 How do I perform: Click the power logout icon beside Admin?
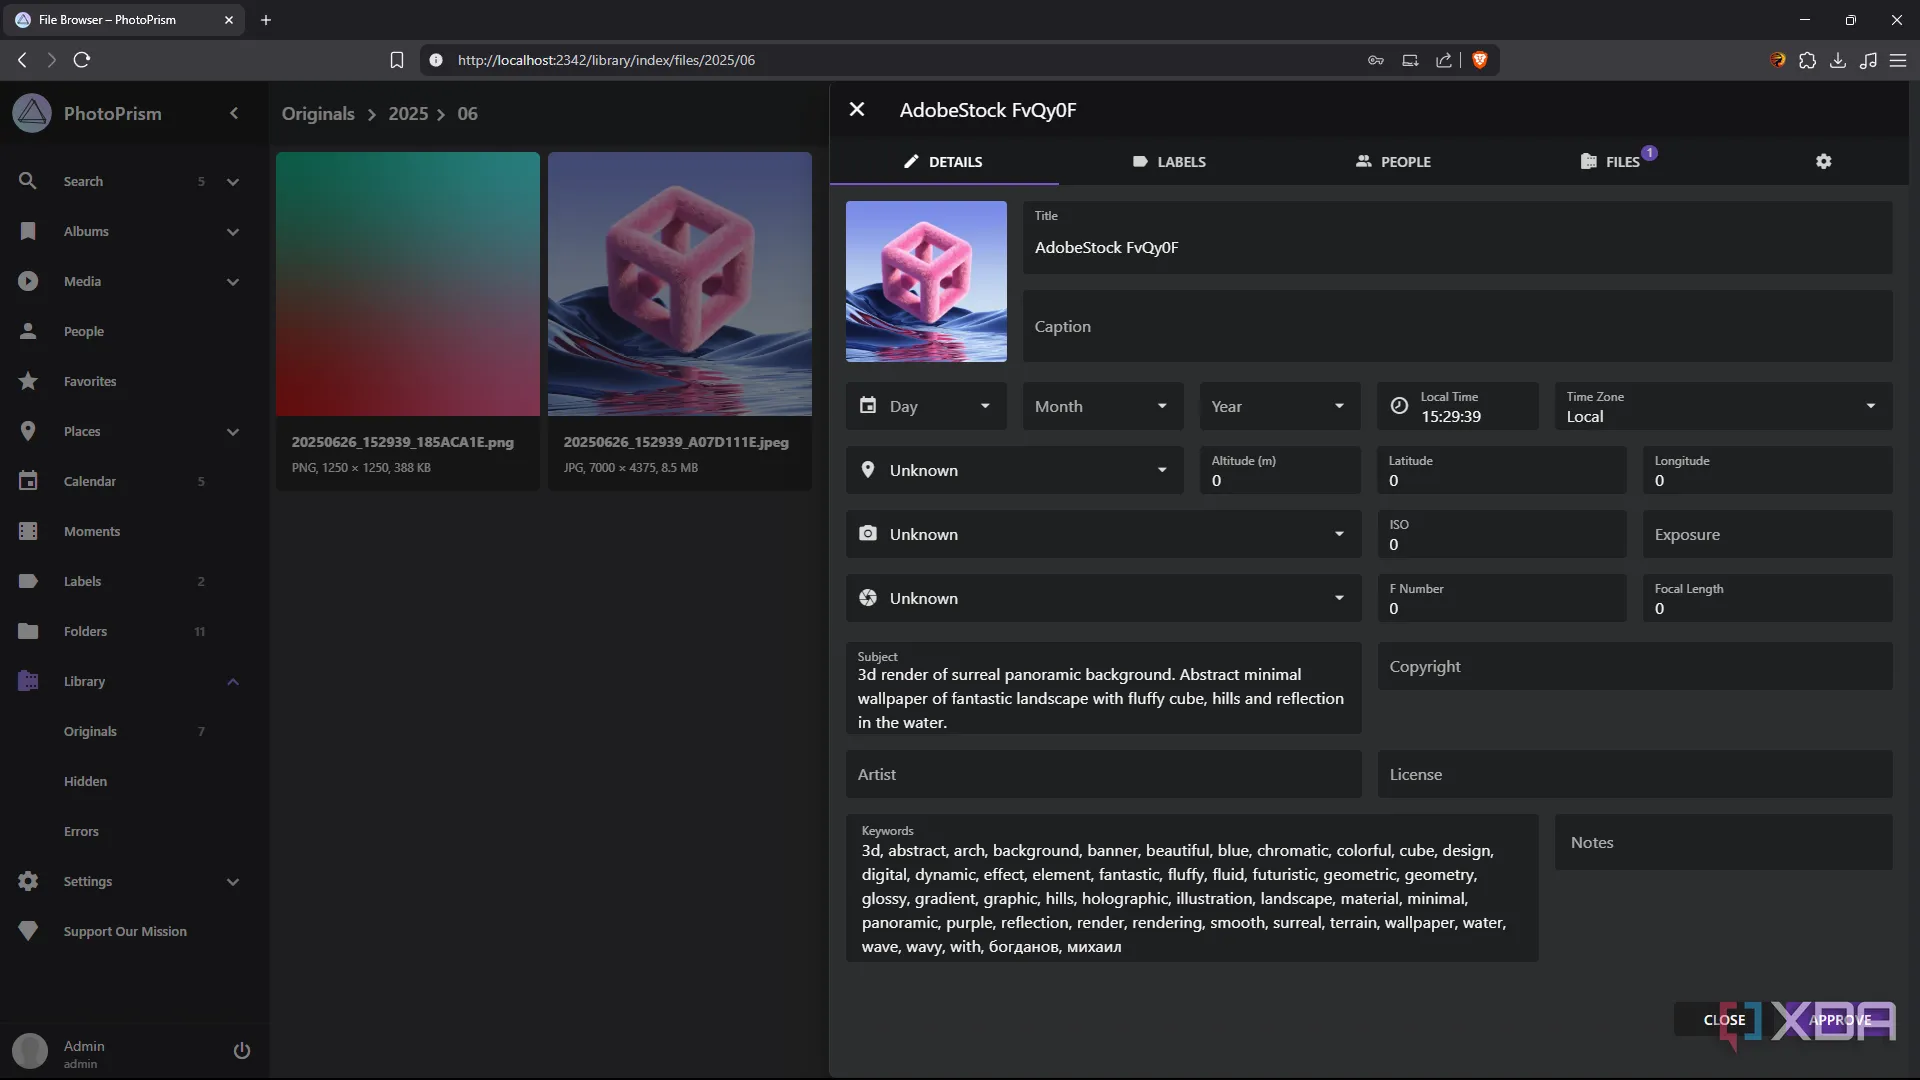(241, 1050)
